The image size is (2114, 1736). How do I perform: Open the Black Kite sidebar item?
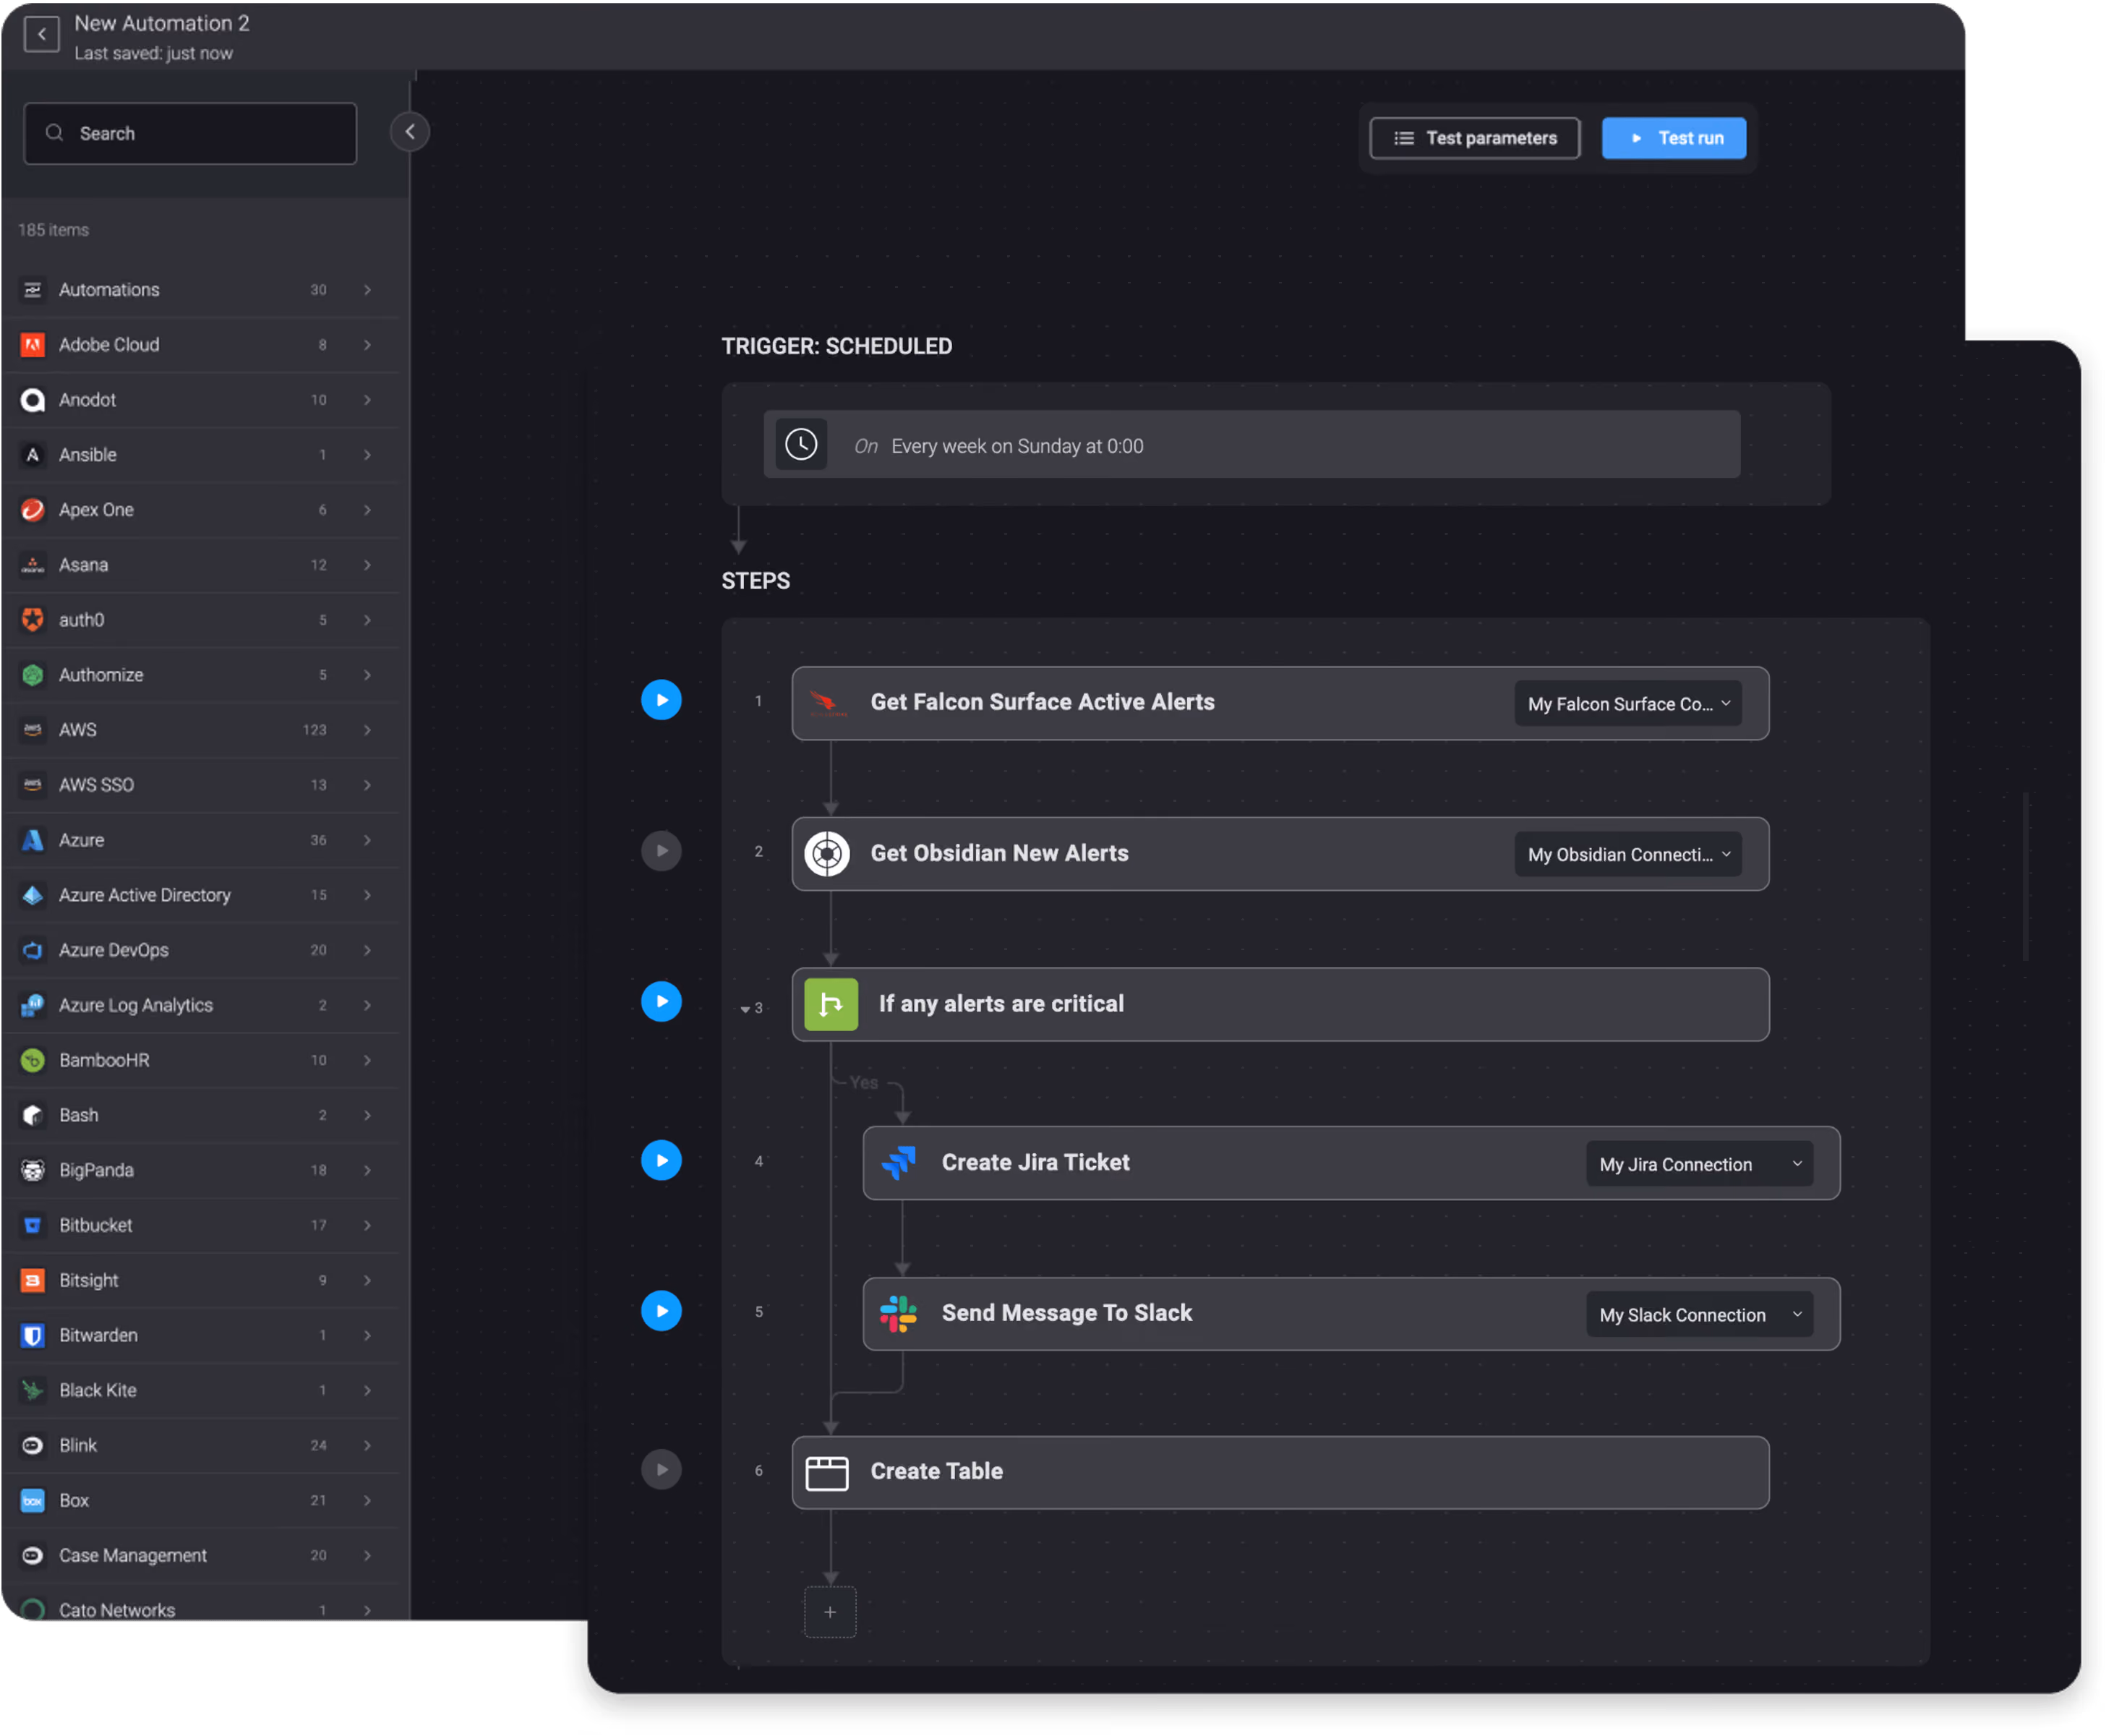point(200,1390)
